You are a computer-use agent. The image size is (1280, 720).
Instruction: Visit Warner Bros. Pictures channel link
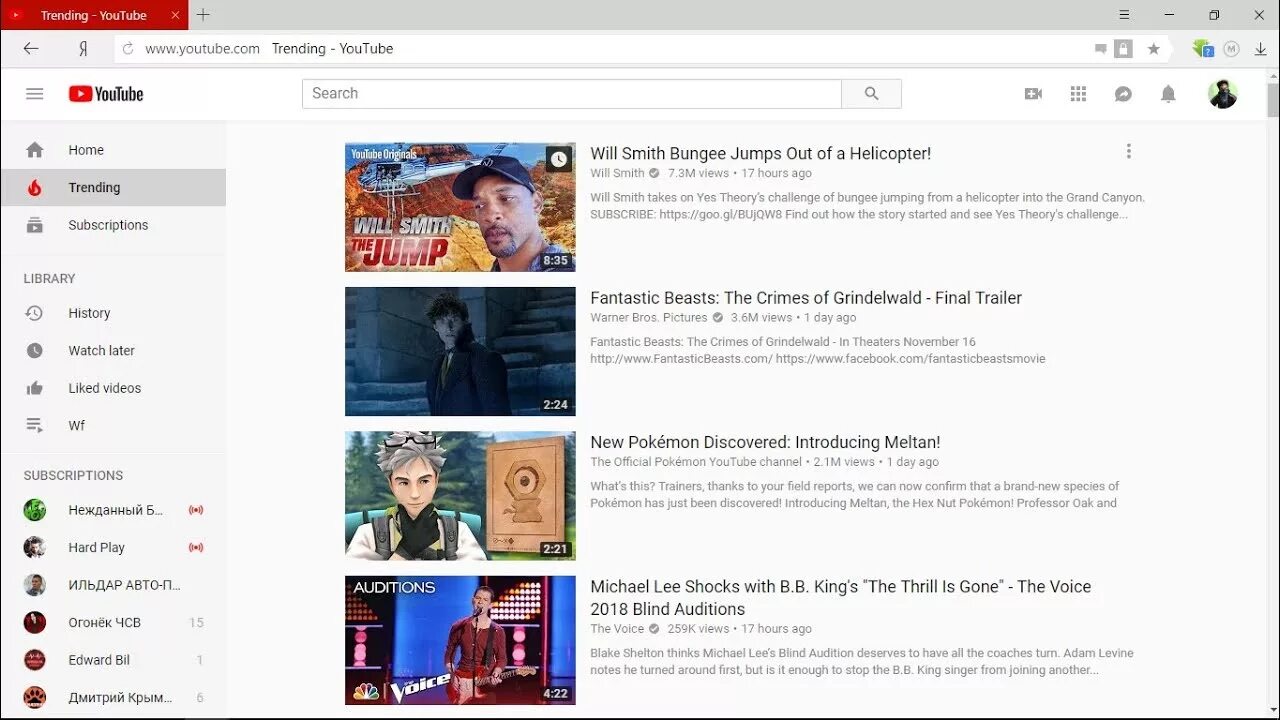648,318
